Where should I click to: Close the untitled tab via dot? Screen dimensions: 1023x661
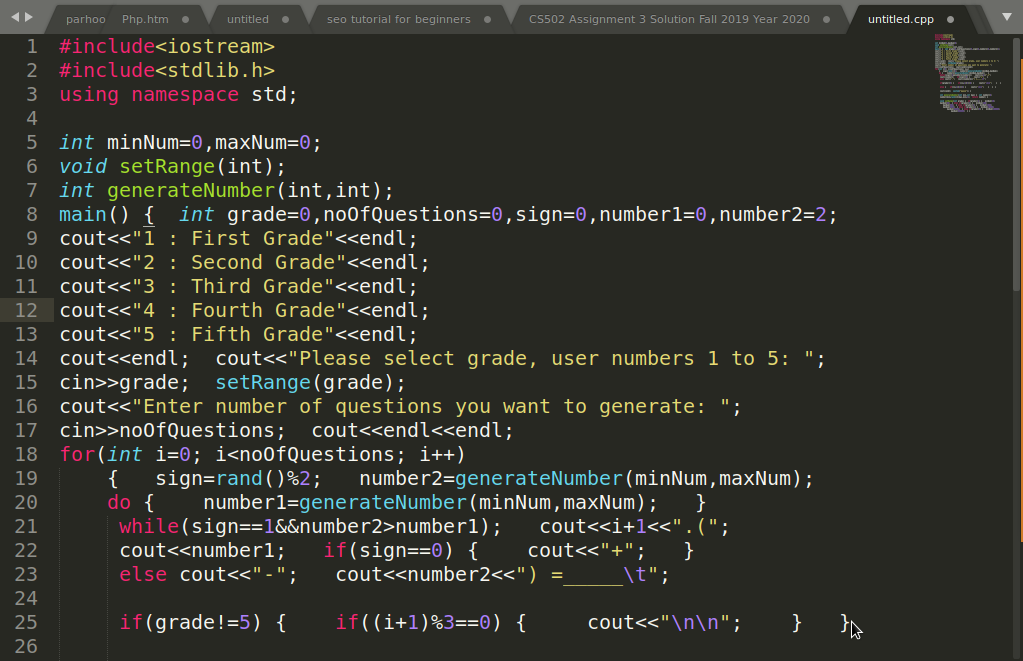(285, 20)
